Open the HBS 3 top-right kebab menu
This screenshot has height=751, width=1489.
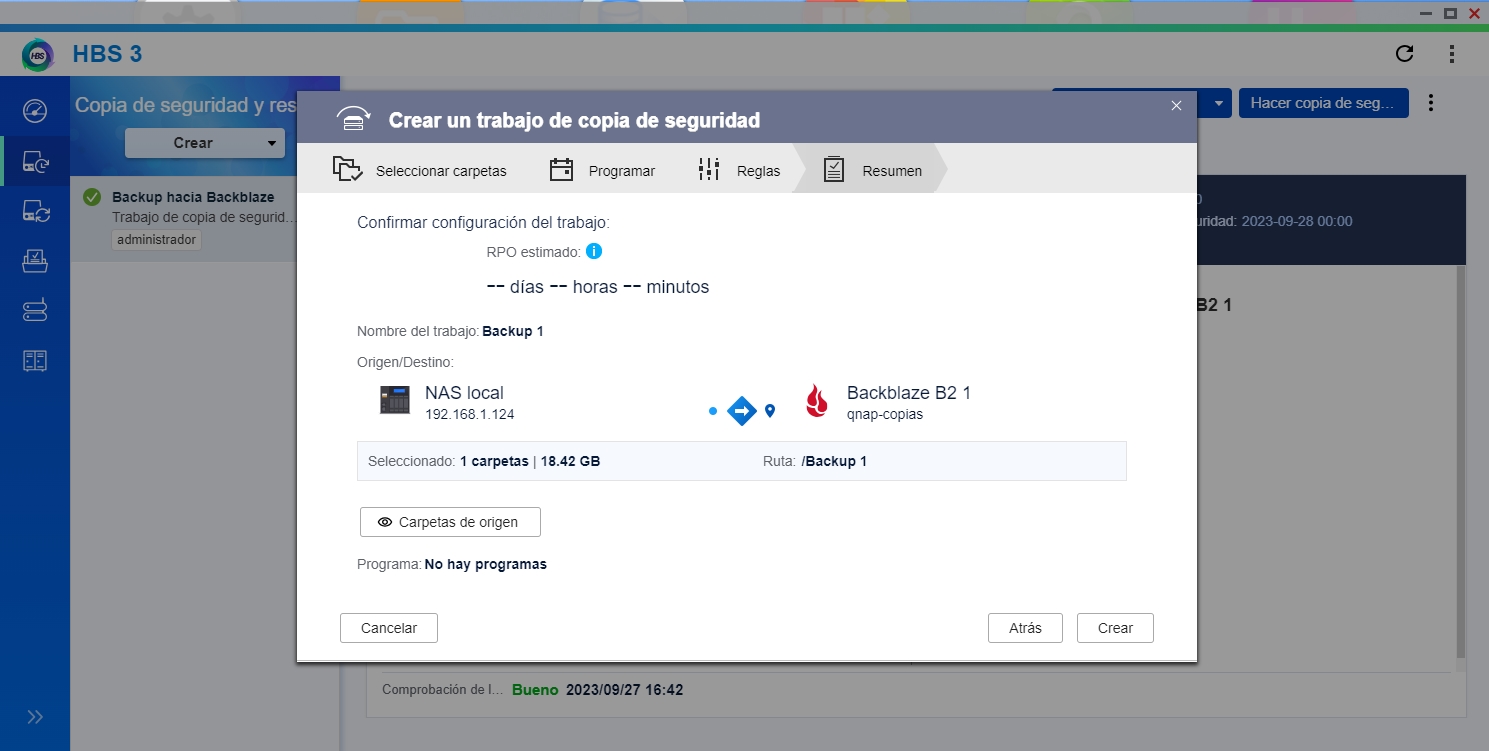pyautogui.click(x=1452, y=54)
